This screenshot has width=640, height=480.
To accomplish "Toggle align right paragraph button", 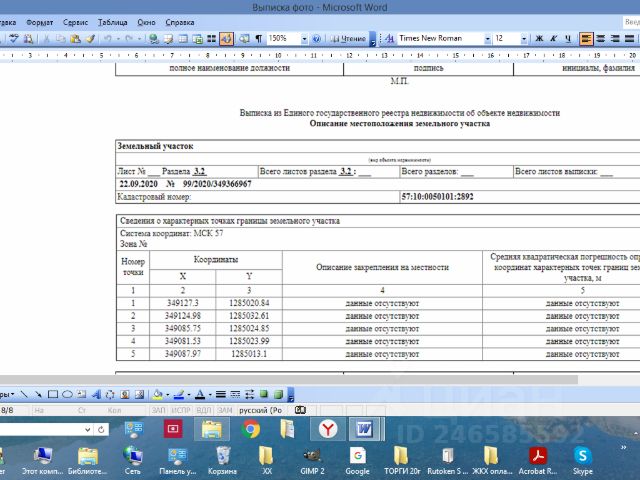I will [615, 39].
